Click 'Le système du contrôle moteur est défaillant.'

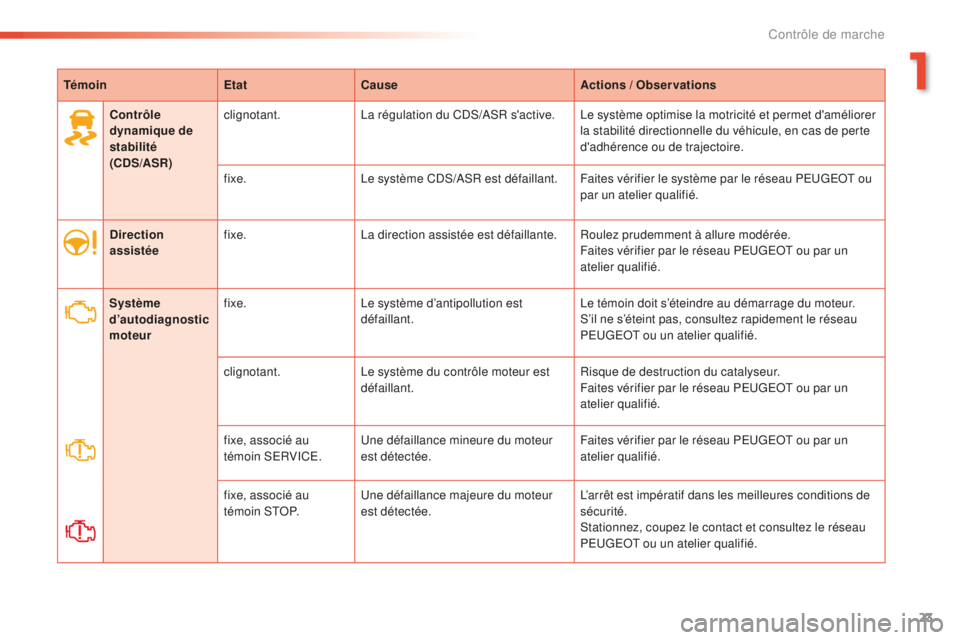[455, 380]
